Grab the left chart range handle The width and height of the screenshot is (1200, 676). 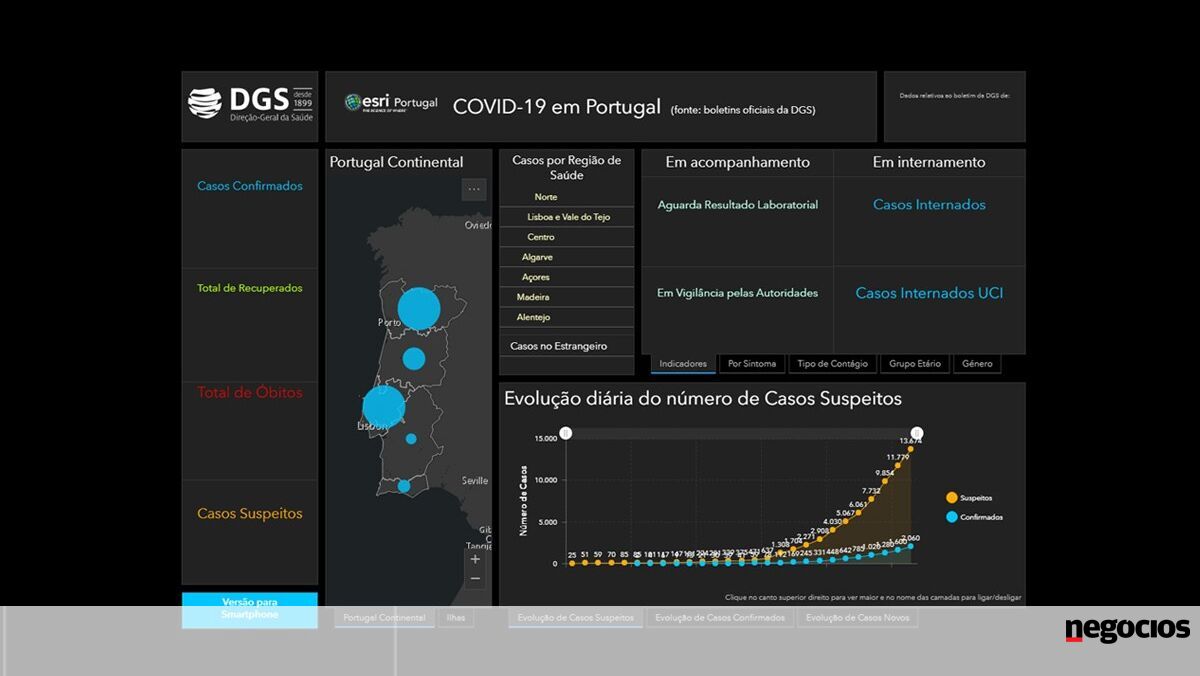pyautogui.click(x=566, y=433)
